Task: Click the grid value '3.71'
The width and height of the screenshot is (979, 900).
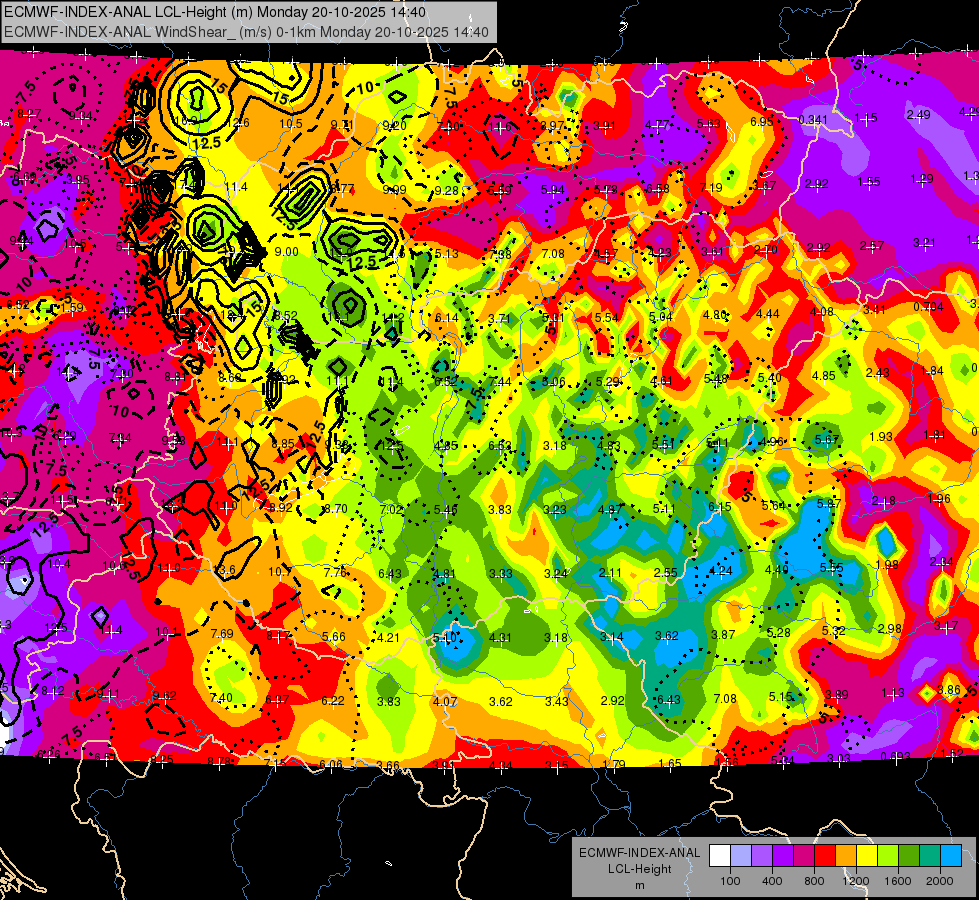Action: 499,319
